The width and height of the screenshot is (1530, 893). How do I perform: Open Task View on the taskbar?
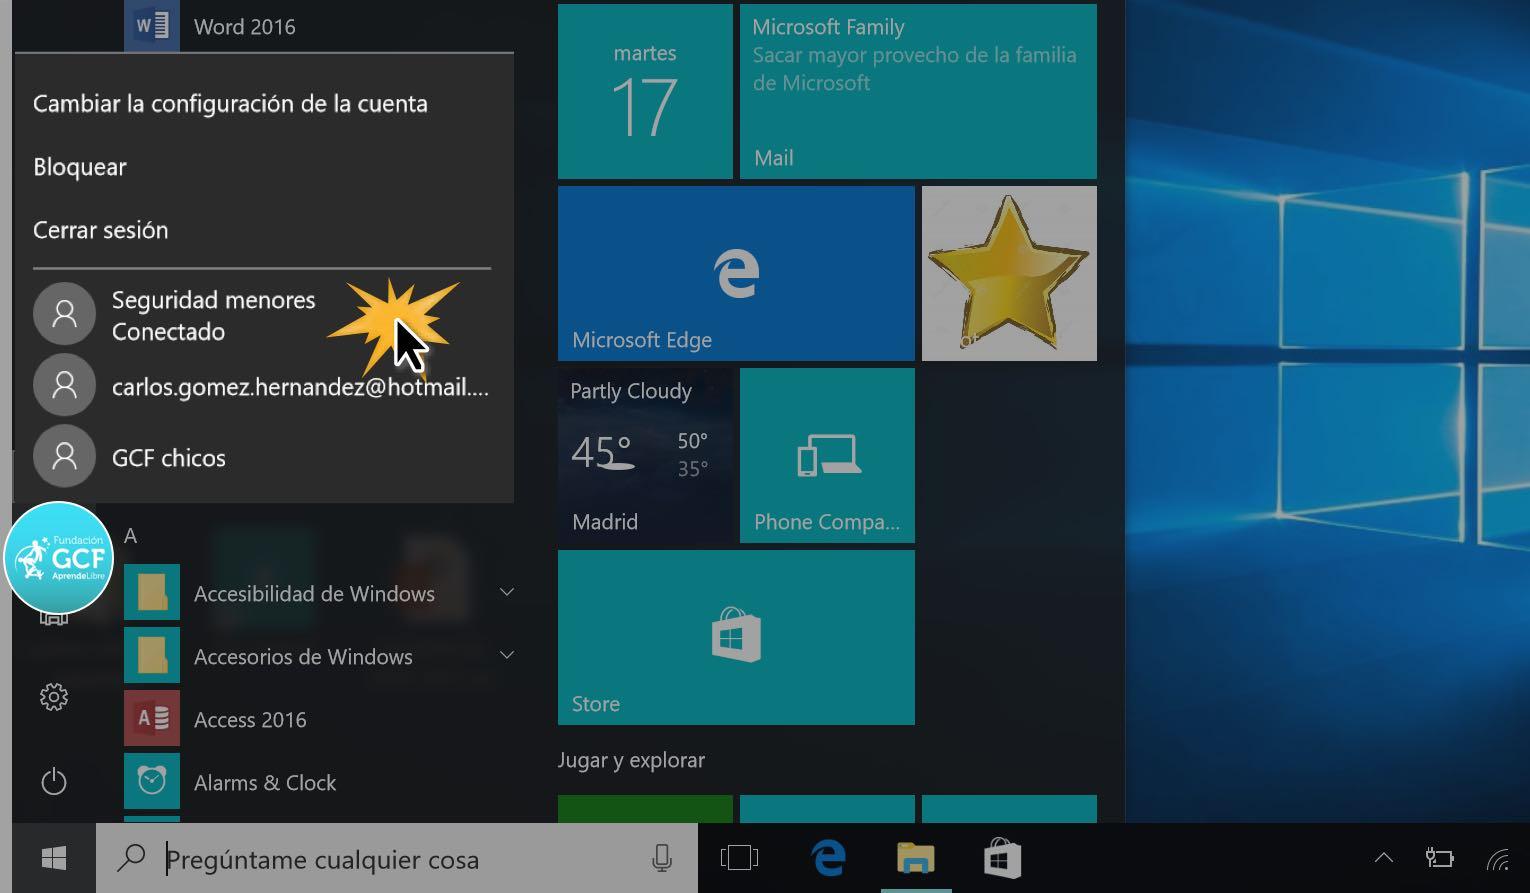click(x=739, y=858)
